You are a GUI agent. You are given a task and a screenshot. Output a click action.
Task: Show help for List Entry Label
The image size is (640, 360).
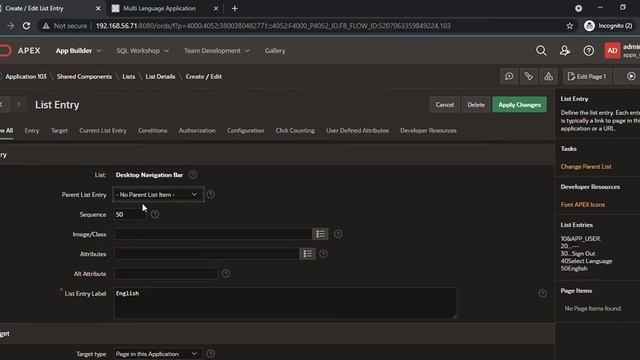tap(542, 293)
